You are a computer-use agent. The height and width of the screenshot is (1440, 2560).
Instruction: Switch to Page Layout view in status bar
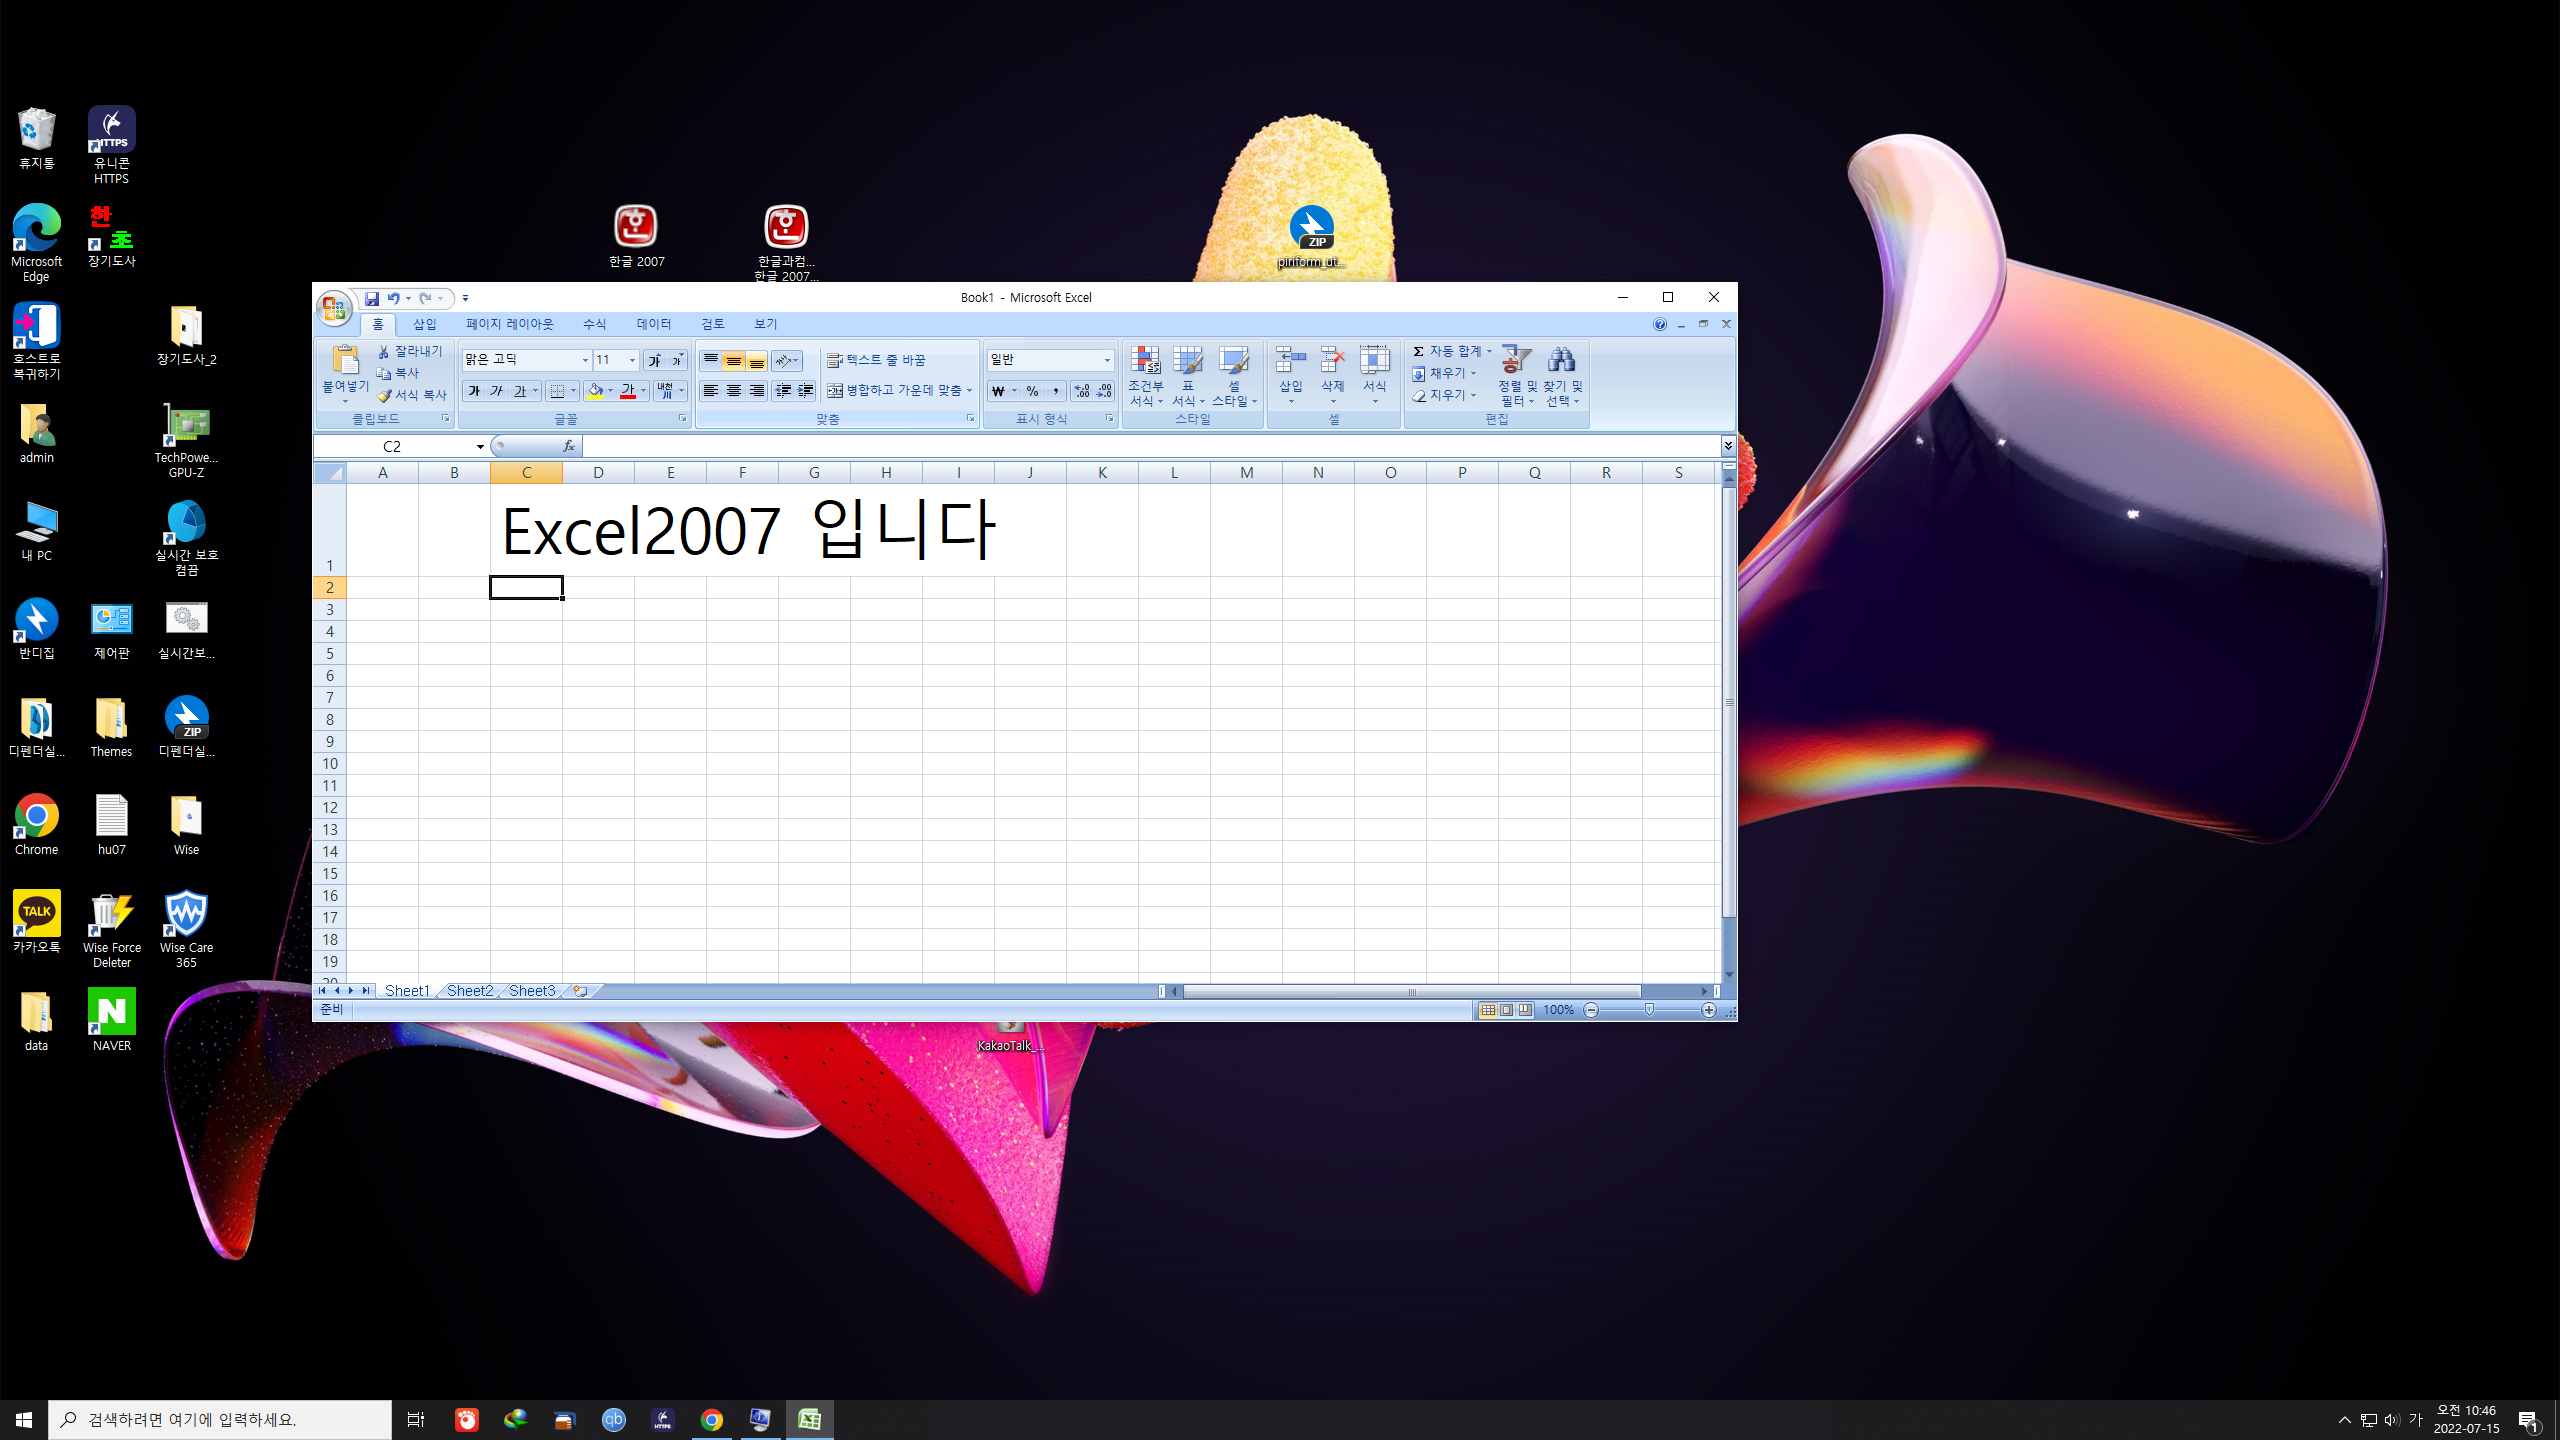pyautogui.click(x=1507, y=1010)
